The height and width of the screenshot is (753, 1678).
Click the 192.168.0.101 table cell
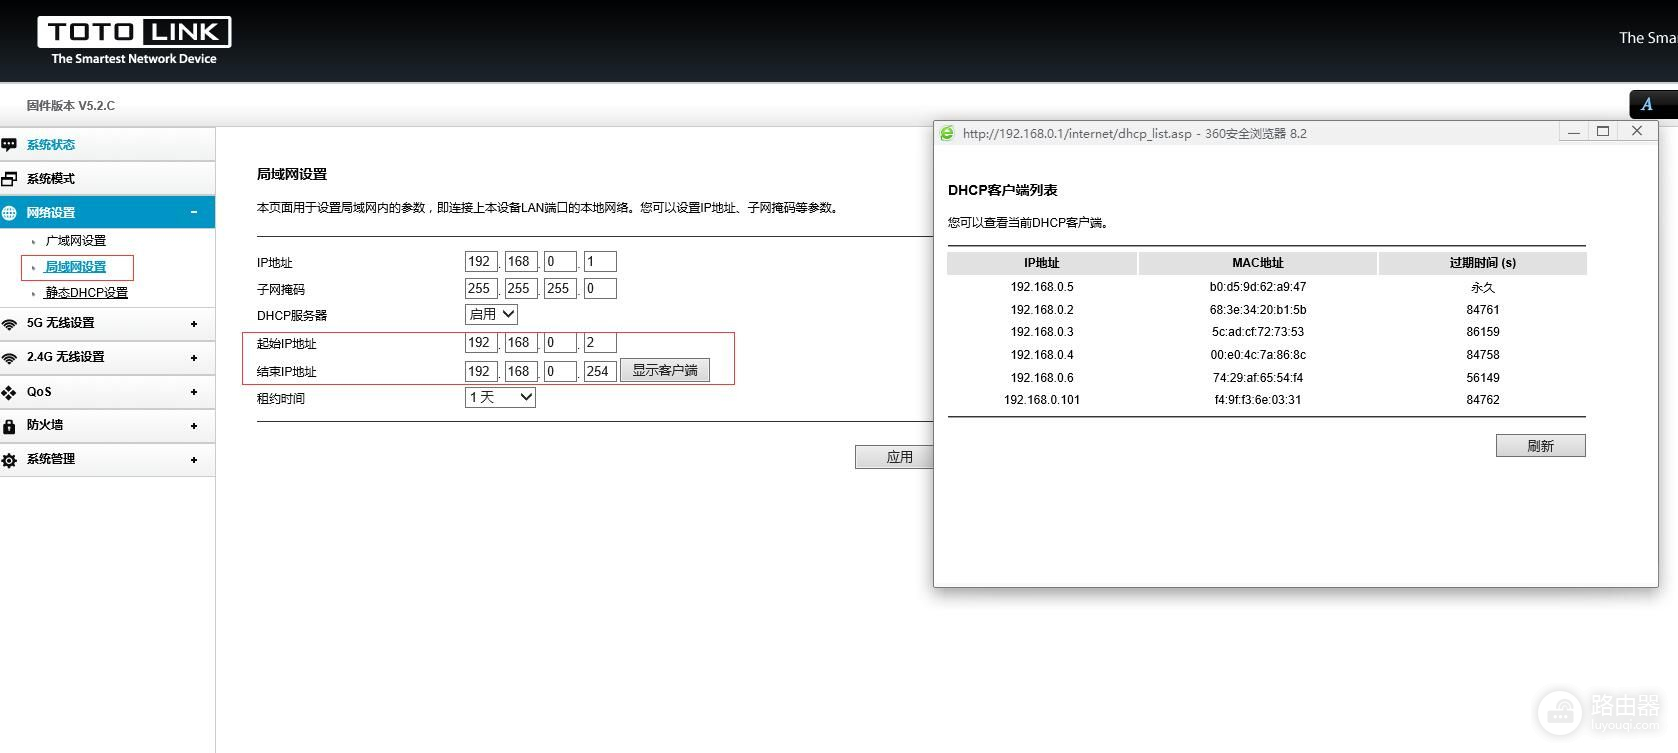[1042, 400]
